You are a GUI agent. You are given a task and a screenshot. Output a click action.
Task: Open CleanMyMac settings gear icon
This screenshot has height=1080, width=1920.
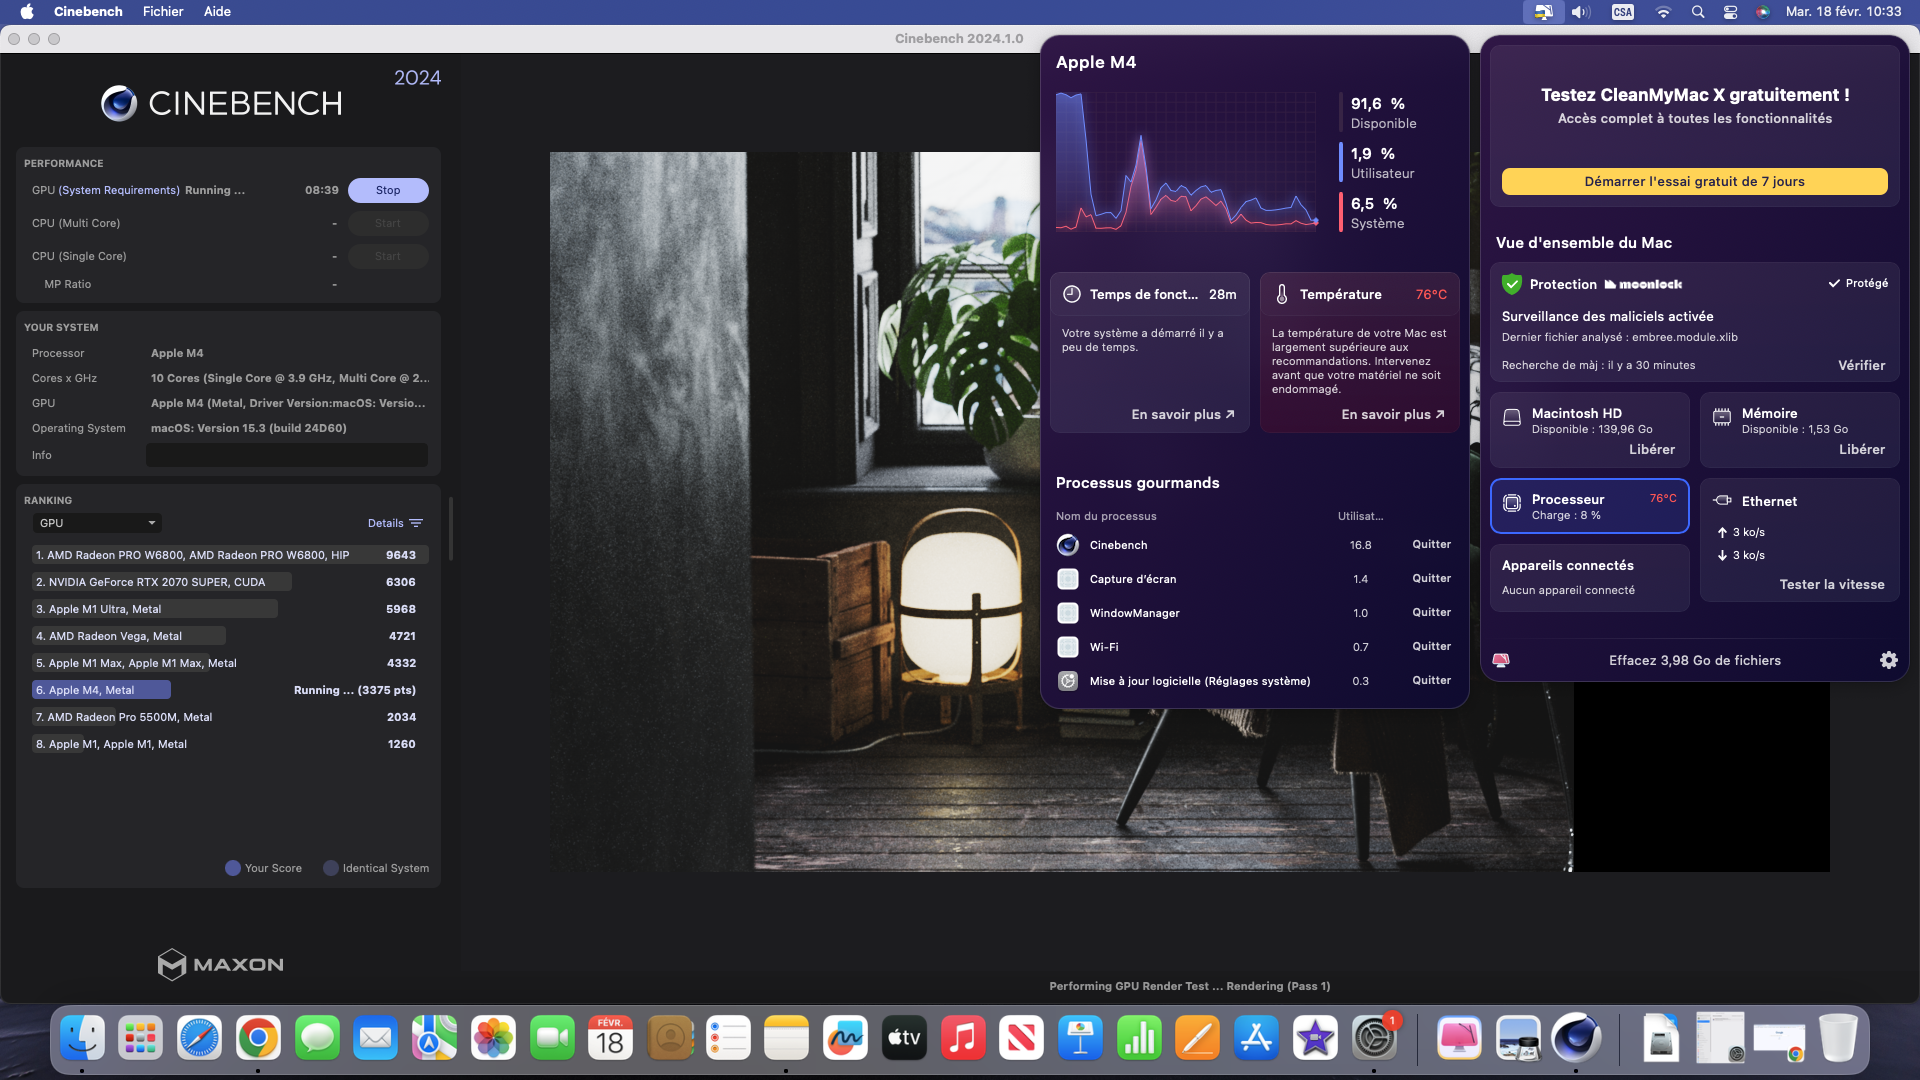[1888, 660]
